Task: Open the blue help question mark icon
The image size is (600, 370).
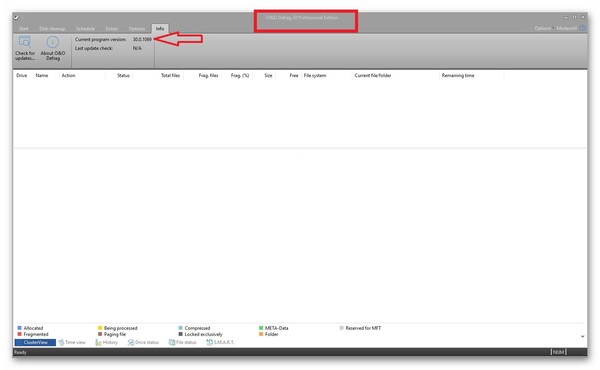Action: [x=582, y=28]
